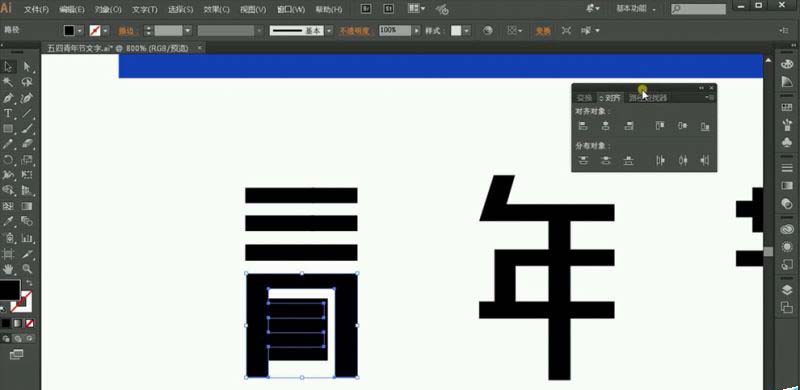
Task: Select the Pencil tool
Action: (8, 144)
